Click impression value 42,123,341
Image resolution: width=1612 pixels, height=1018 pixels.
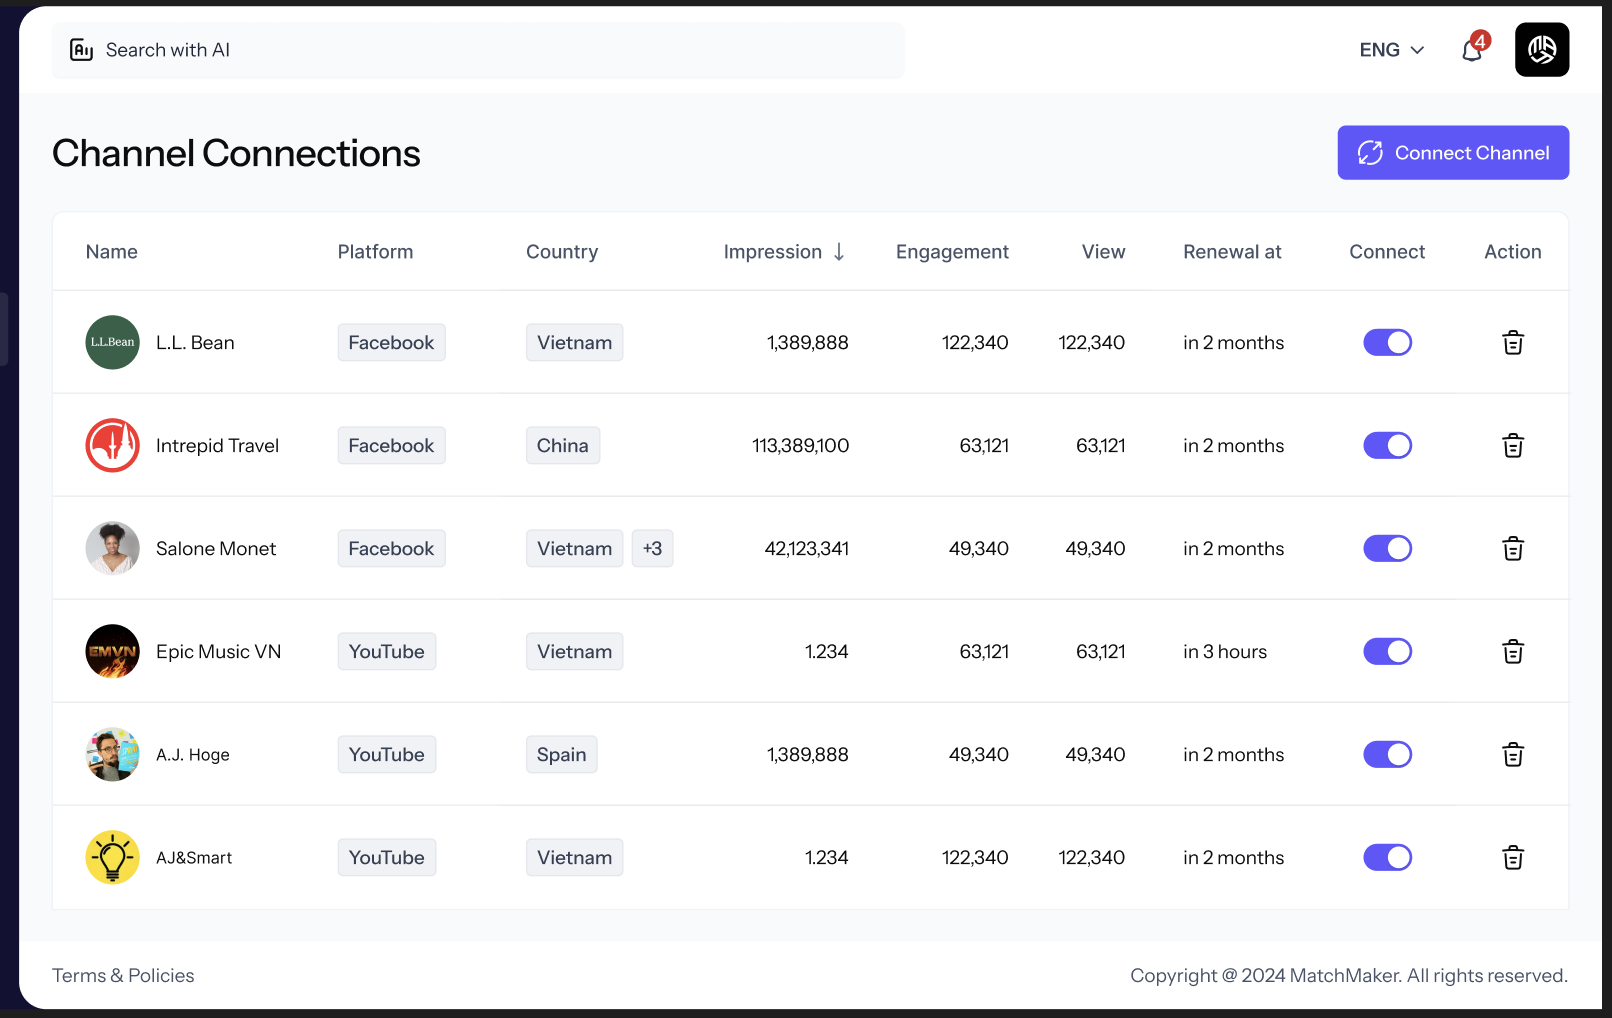coord(806,548)
